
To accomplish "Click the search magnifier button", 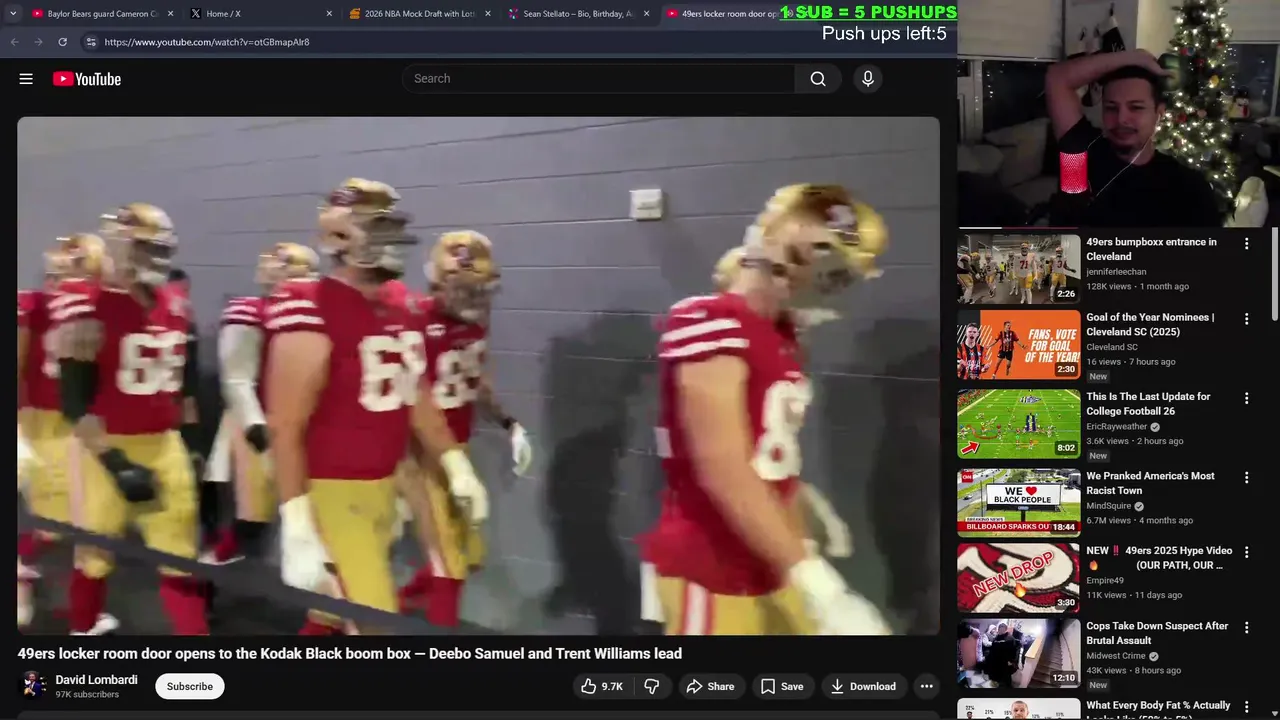I will pyautogui.click(x=818, y=79).
